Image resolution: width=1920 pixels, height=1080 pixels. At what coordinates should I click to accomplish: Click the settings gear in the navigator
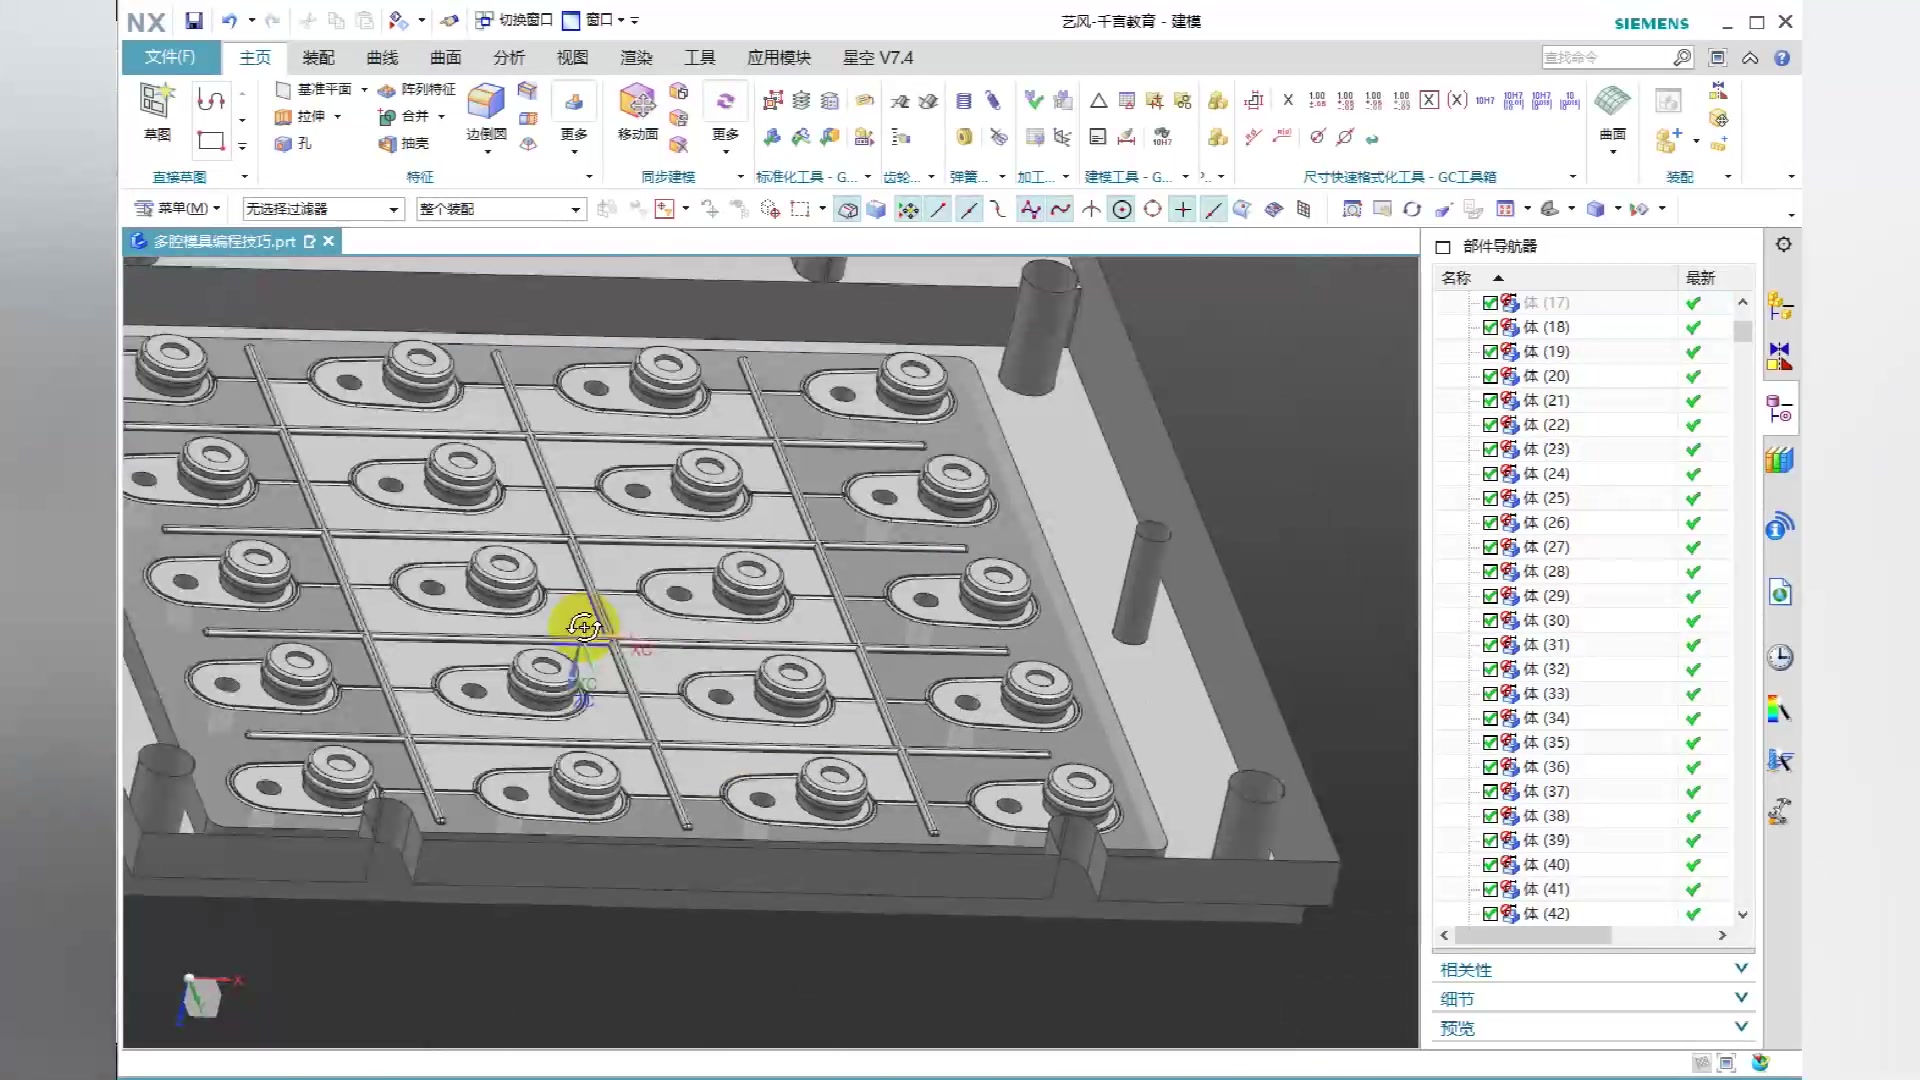tap(1783, 244)
